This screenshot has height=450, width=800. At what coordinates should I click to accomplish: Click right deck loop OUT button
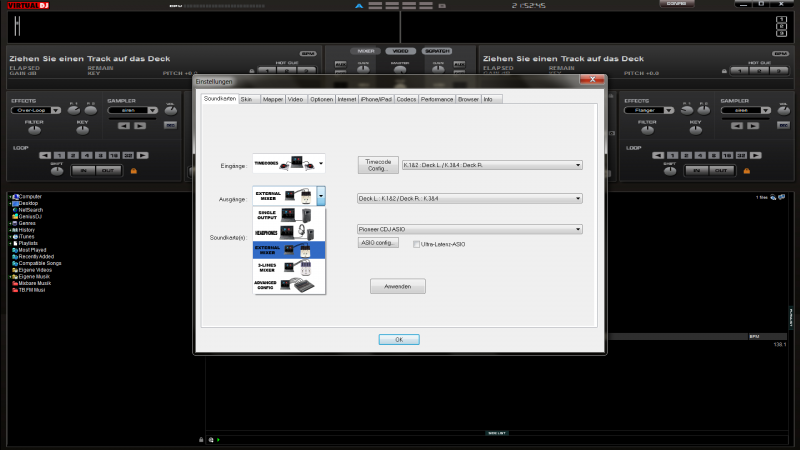click(x=721, y=170)
